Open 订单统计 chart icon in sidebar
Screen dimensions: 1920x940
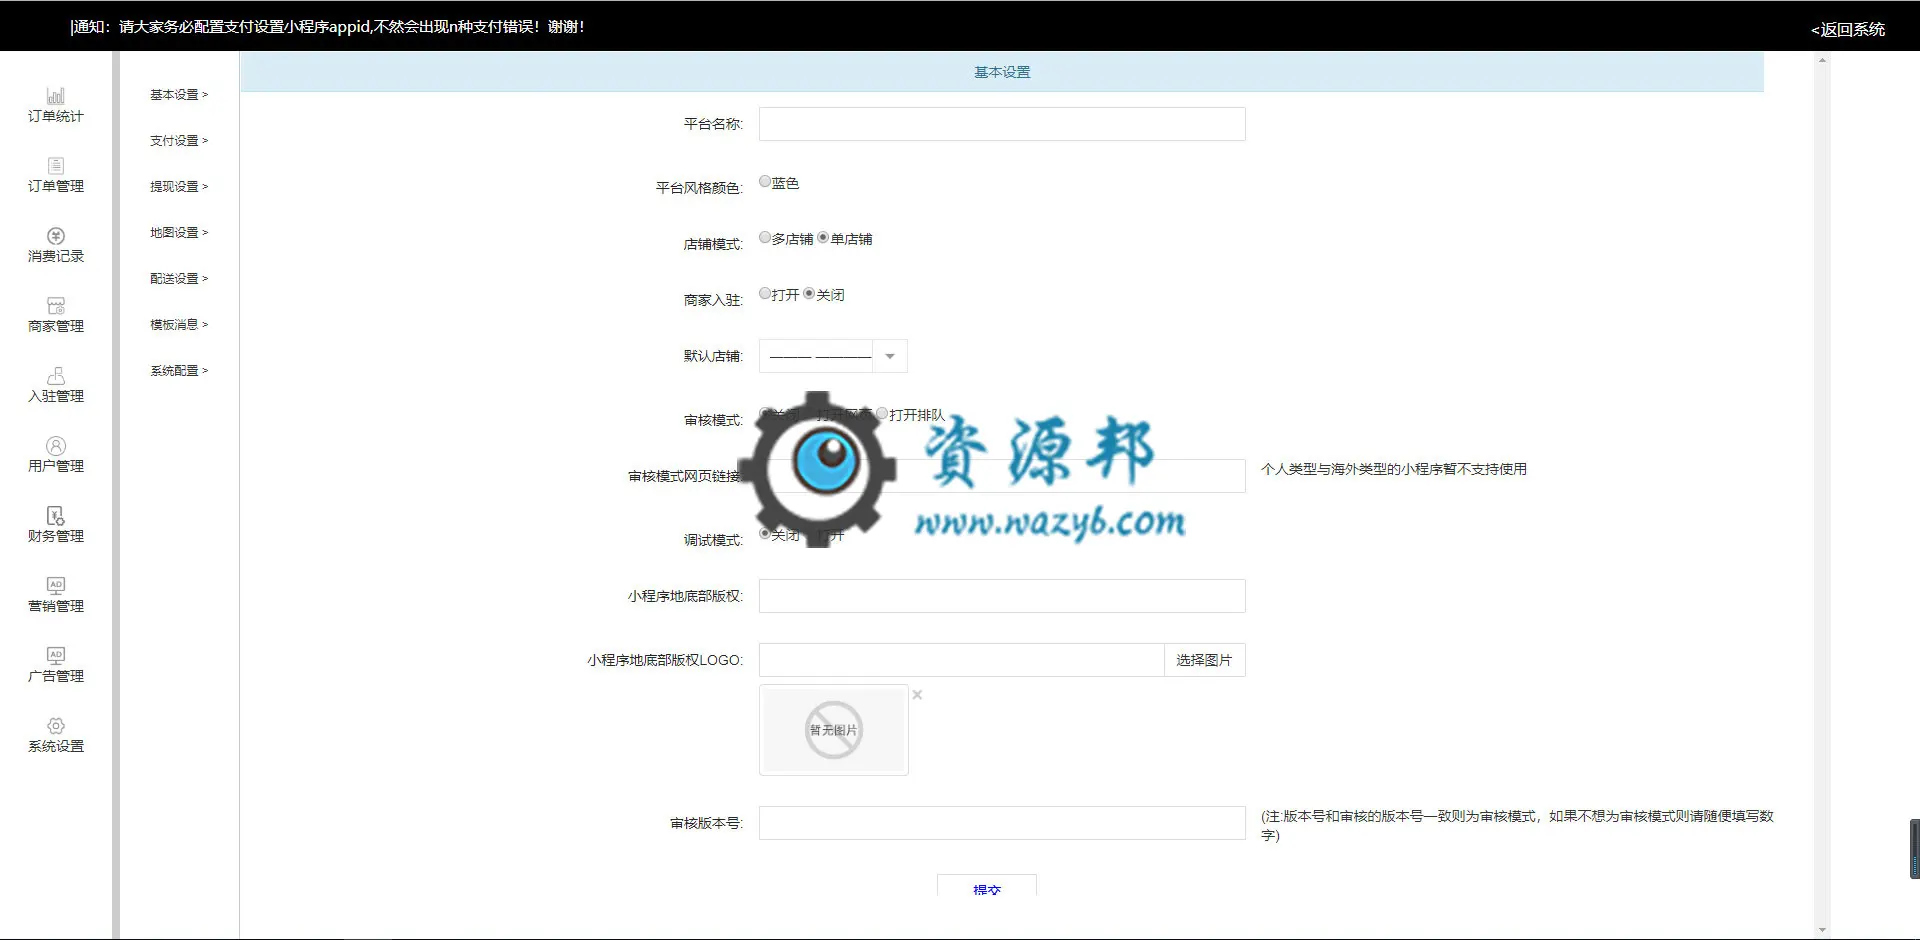56,96
